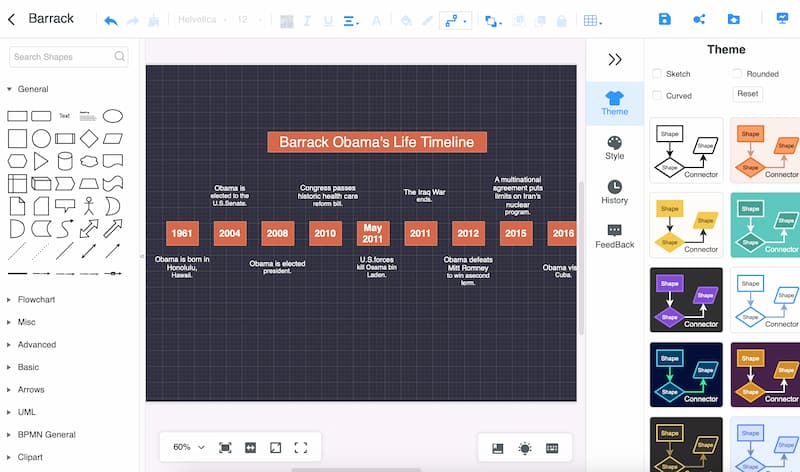Select the actor stick figure shape
800x472 pixels.
pos(89,206)
